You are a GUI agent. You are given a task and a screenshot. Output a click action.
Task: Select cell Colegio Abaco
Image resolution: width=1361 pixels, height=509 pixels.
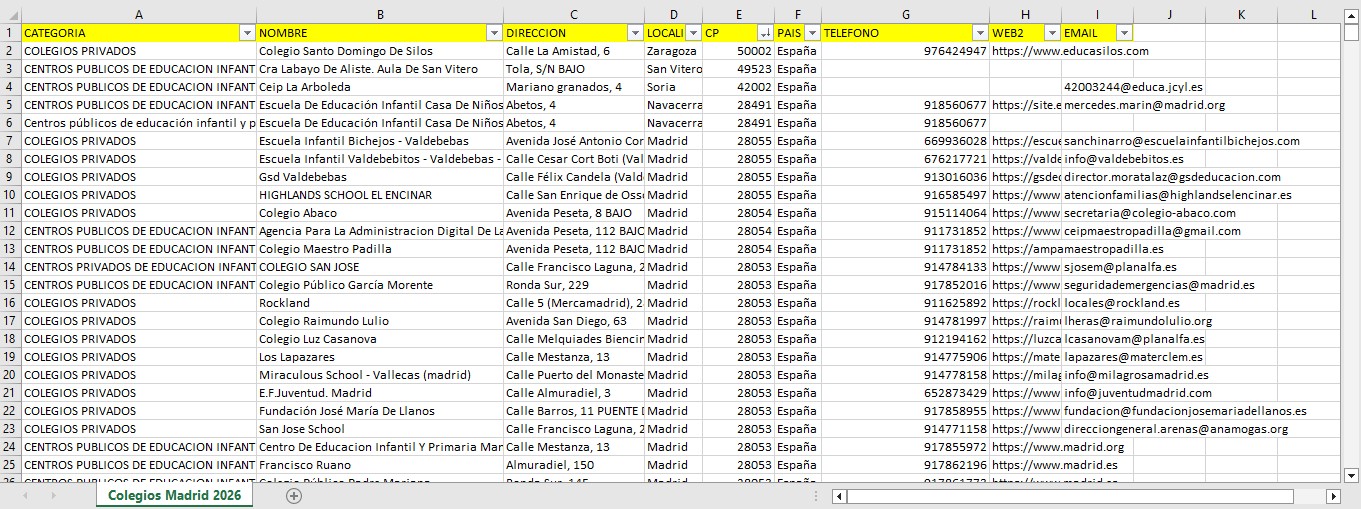379,213
